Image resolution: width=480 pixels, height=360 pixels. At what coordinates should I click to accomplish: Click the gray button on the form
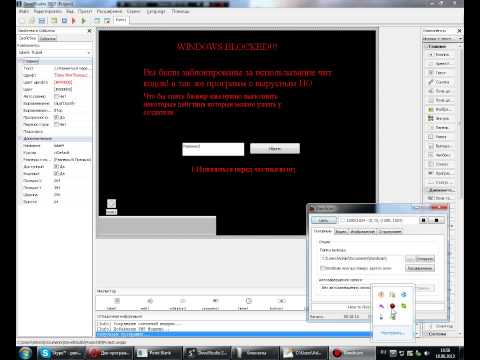[275, 149]
